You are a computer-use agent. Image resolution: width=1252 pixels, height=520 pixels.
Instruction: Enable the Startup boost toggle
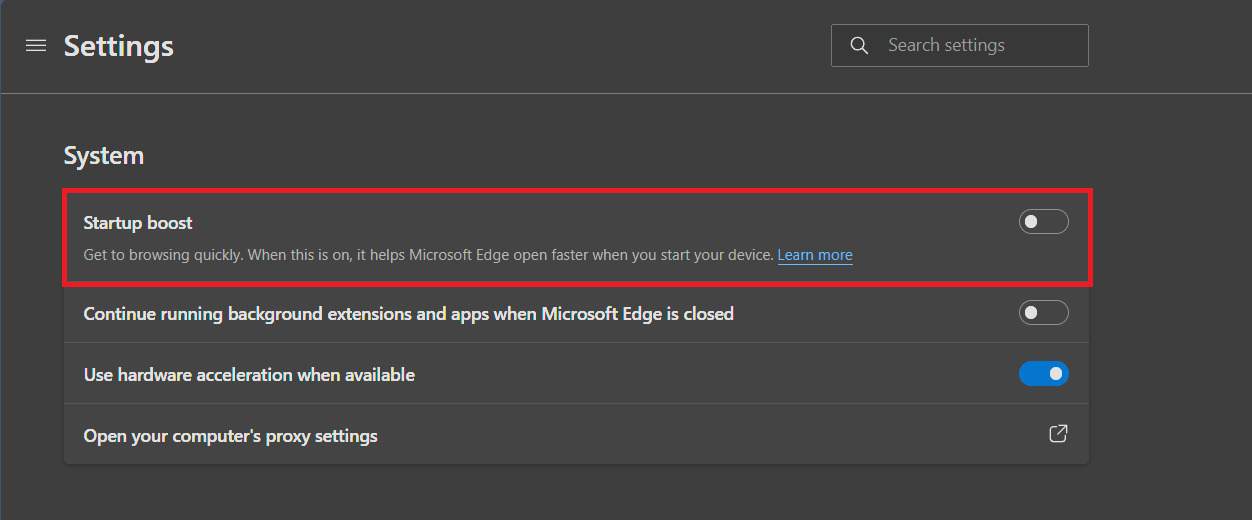coord(1043,222)
